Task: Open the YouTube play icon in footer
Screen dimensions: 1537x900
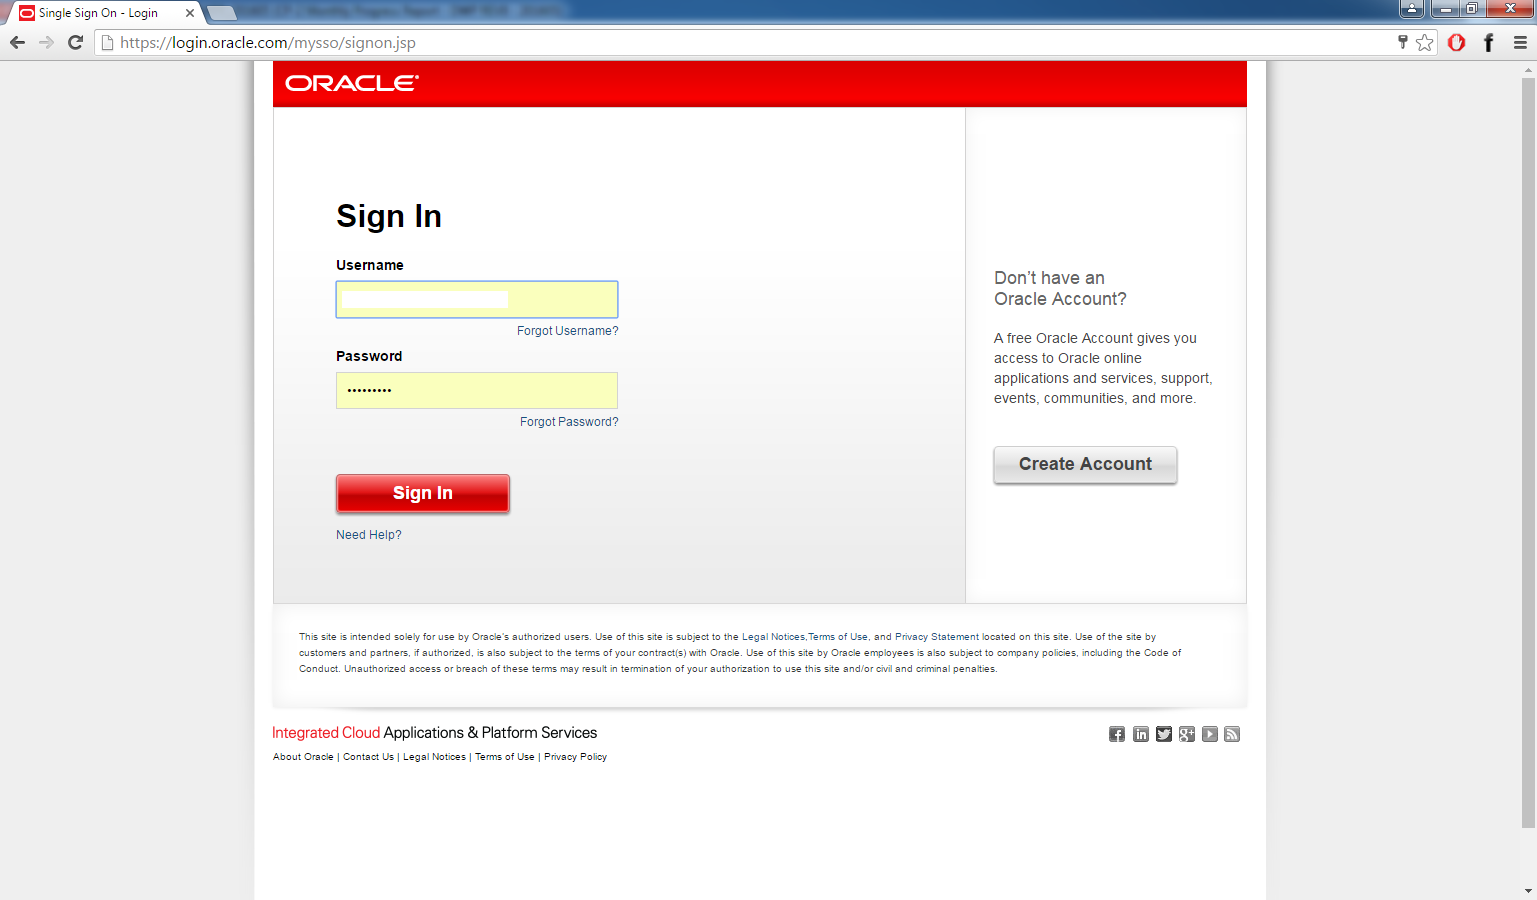Action: pyautogui.click(x=1210, y=735)
